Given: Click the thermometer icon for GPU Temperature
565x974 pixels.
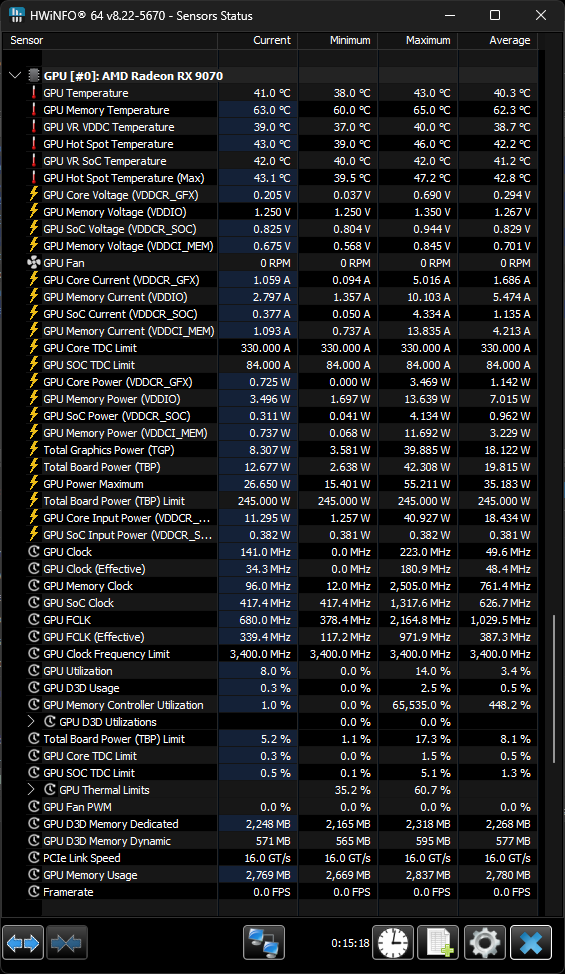Looking at the screenshot, I should (x=34, y=93).
